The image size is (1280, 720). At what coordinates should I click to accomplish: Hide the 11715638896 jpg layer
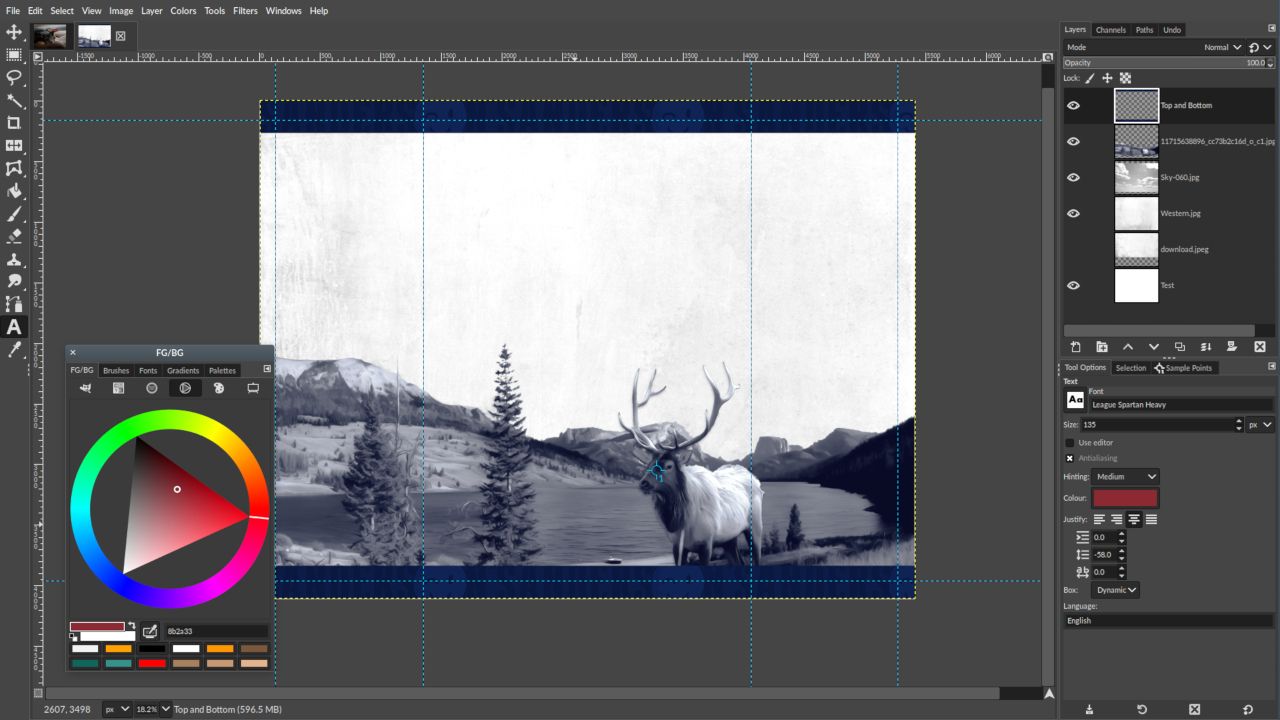coord(1073,141)
